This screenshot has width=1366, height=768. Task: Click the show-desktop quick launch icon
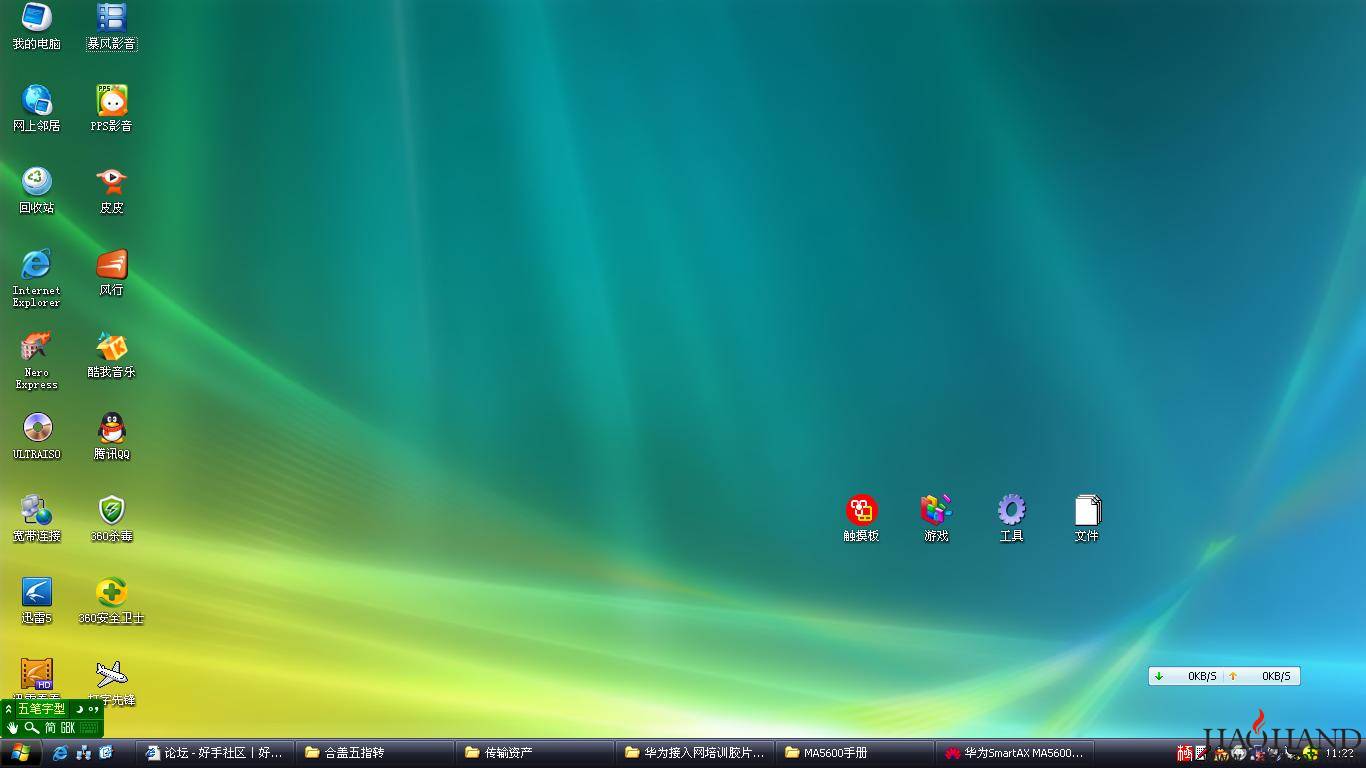click(x=84, y=753)
